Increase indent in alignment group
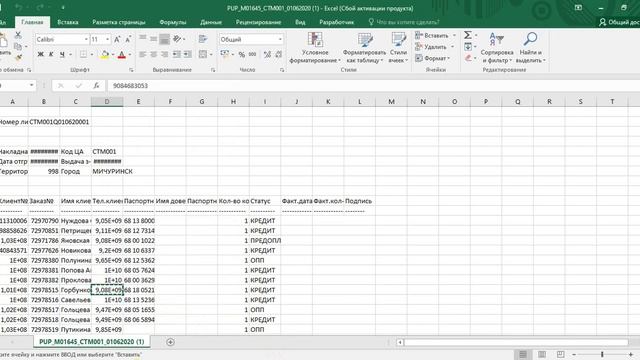Image resolution: width=640 pixels, height=360 pixels. [x=188, y=54]
